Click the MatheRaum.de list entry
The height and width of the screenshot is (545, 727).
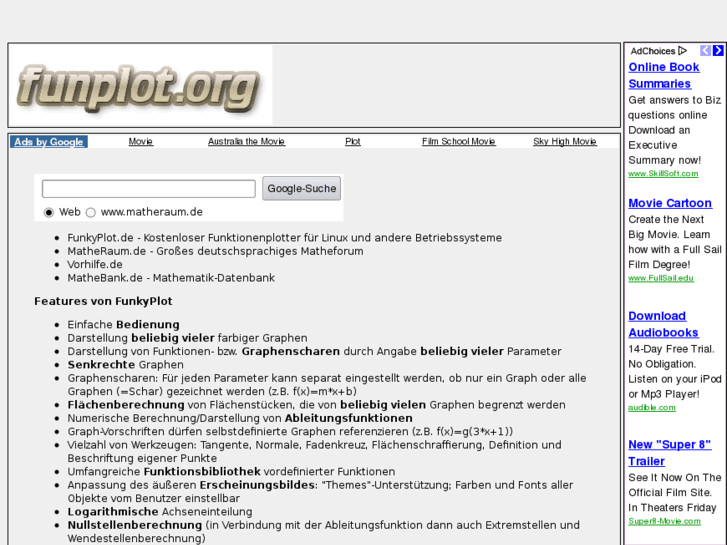(215, 251)
